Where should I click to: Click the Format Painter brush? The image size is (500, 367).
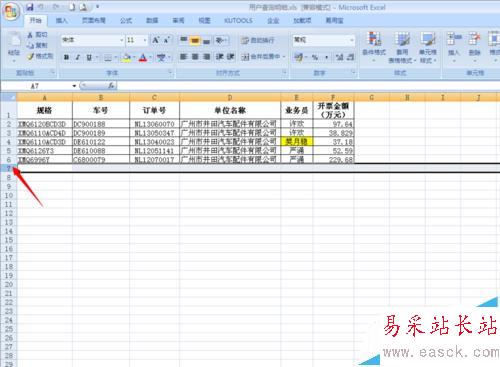[x=40, y=56]
